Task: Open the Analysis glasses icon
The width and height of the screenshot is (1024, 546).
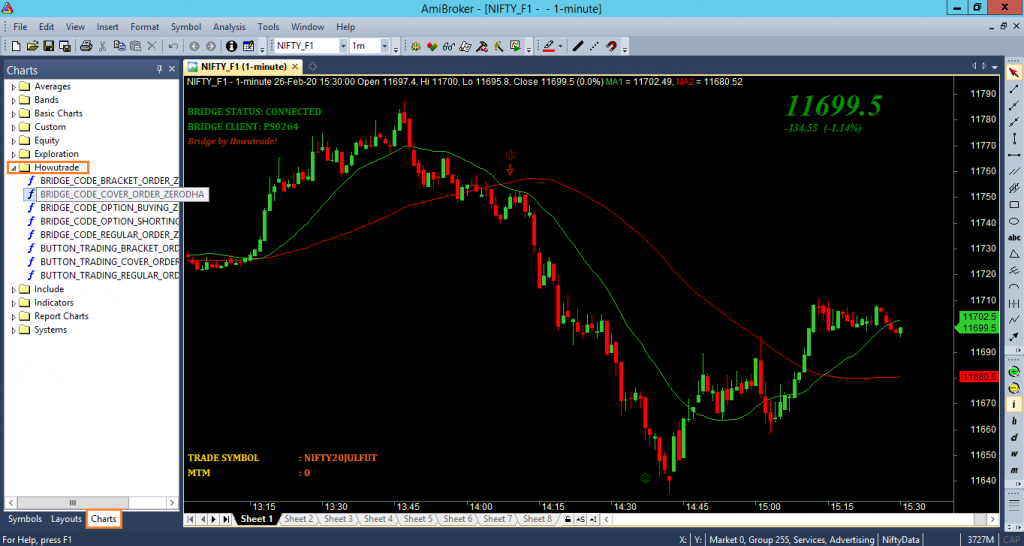Action: pyautogui.click(x=448, y=46)
